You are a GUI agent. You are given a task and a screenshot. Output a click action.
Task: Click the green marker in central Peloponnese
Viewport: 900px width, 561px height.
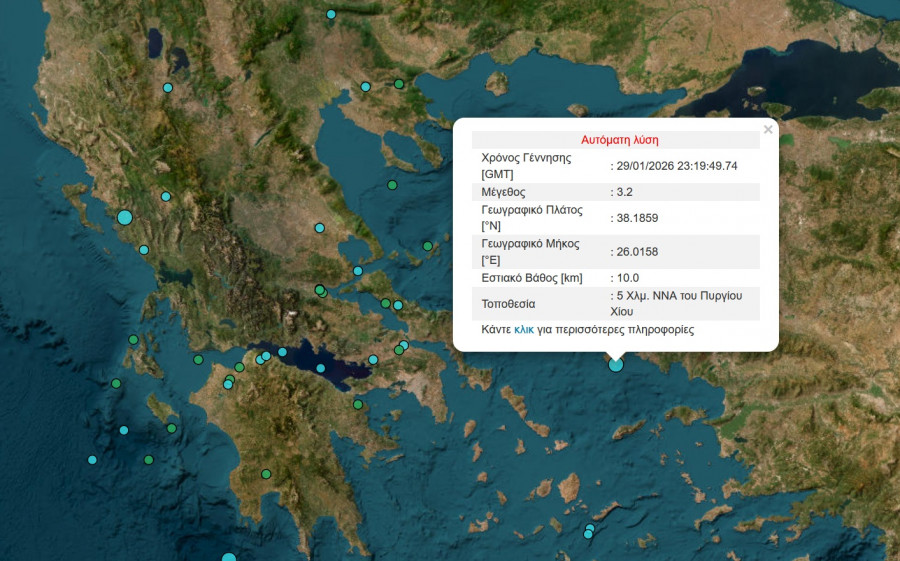tap(267, 474)
